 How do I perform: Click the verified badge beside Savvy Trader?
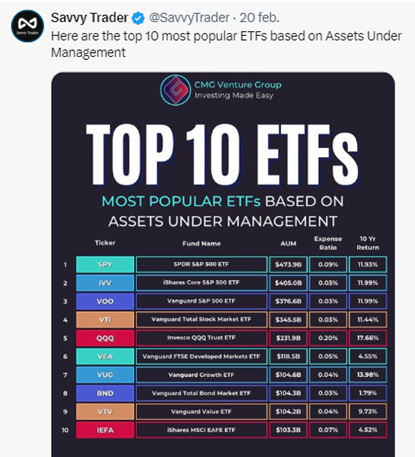coord(138,18)
